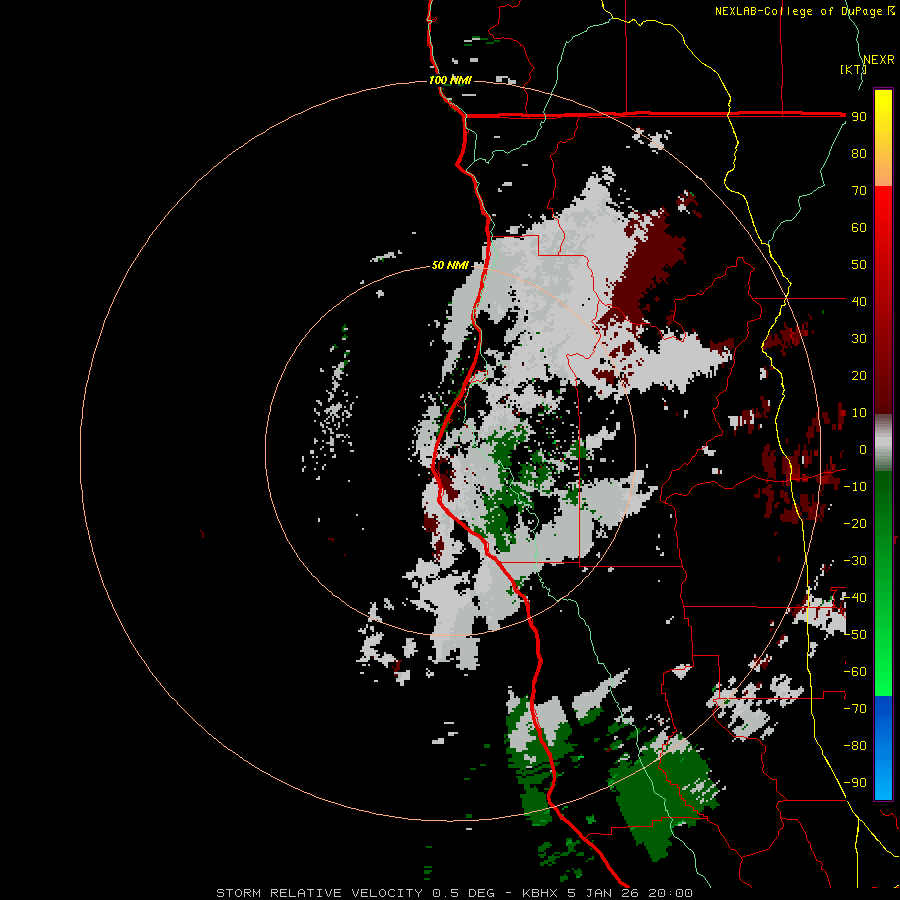Click the 30 value on the color scale
The height and width of the screenshot is (900, 900).
(859, 339)
